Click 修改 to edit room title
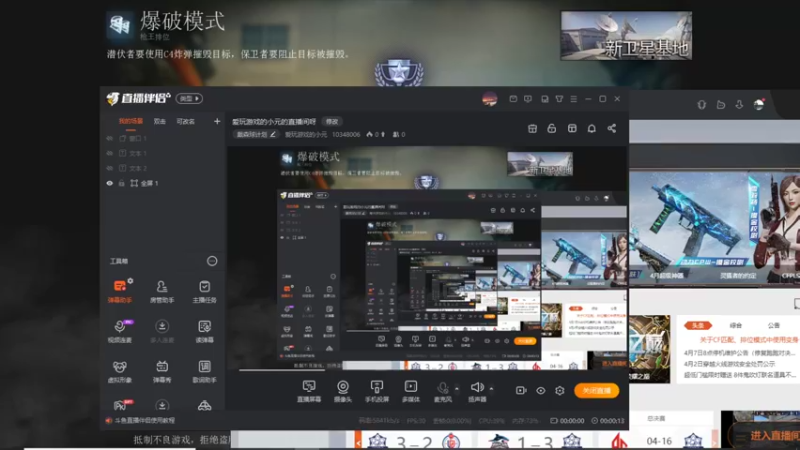The height and width of the screenshot is (450, 800). click(x=332, y=121)
